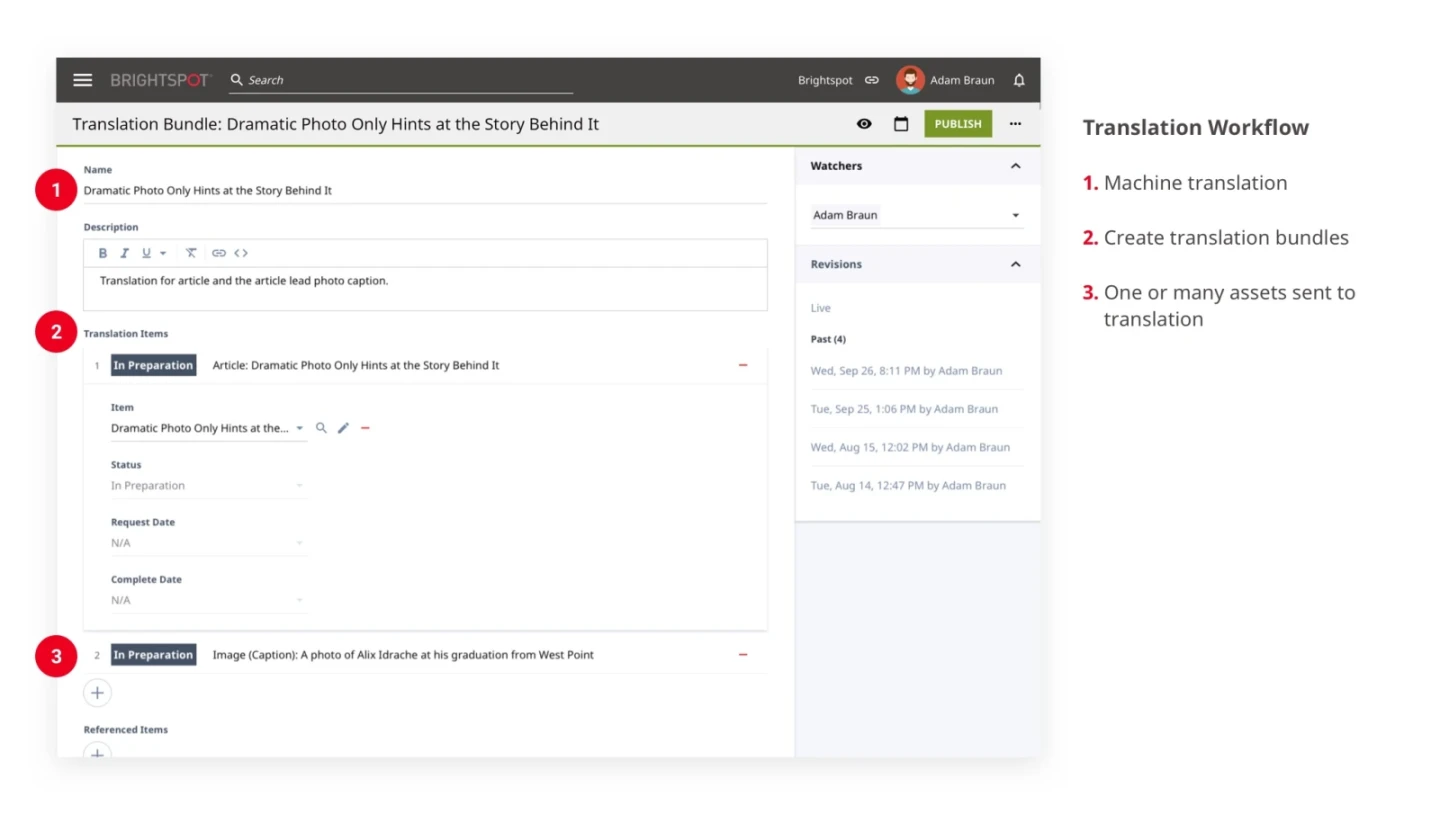Image resolution: width=1440 pixels, height=815 pixels.
Task: Open the Item selection dropdown
Action: pyautogui.click(x=299, y=428)
